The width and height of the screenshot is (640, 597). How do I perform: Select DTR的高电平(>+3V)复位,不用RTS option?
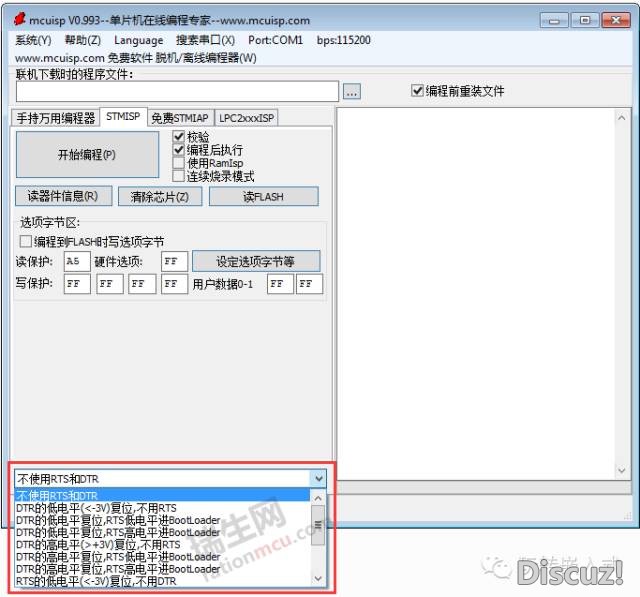[162, 545]
